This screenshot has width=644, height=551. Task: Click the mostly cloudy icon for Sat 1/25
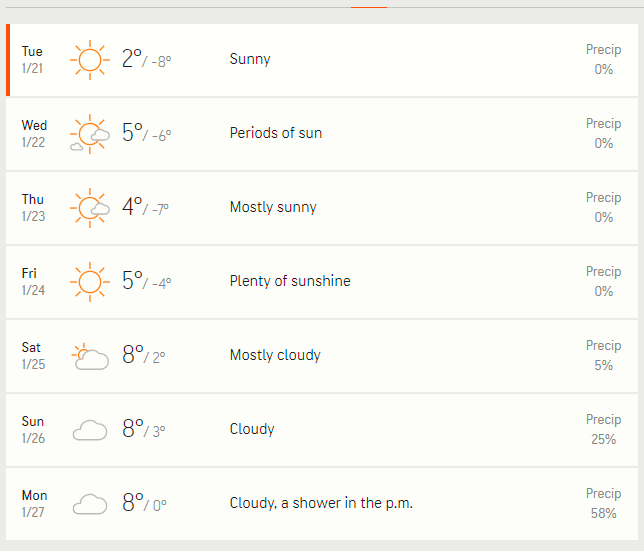click(90, 356)
